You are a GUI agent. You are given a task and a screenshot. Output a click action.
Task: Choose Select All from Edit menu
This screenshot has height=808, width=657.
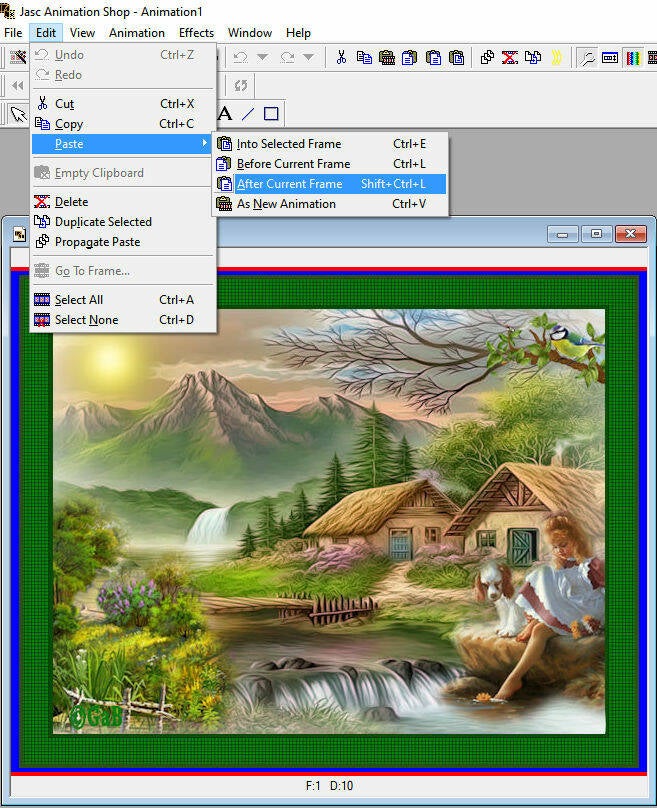[123, 299]
